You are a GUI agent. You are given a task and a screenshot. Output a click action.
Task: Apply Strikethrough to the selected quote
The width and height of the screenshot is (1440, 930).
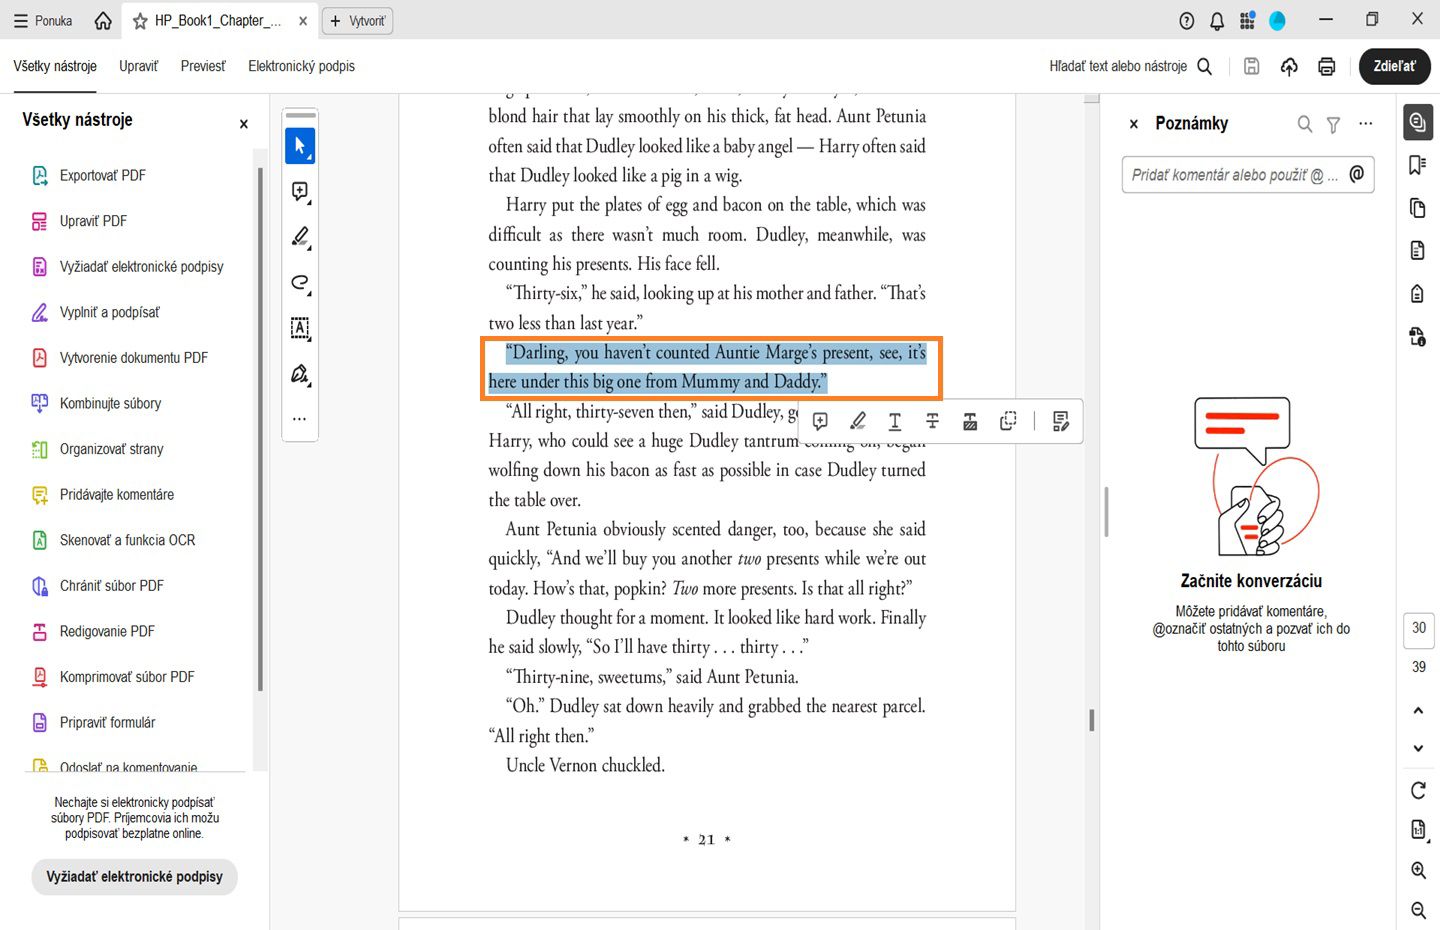click(x=932, y=421)
